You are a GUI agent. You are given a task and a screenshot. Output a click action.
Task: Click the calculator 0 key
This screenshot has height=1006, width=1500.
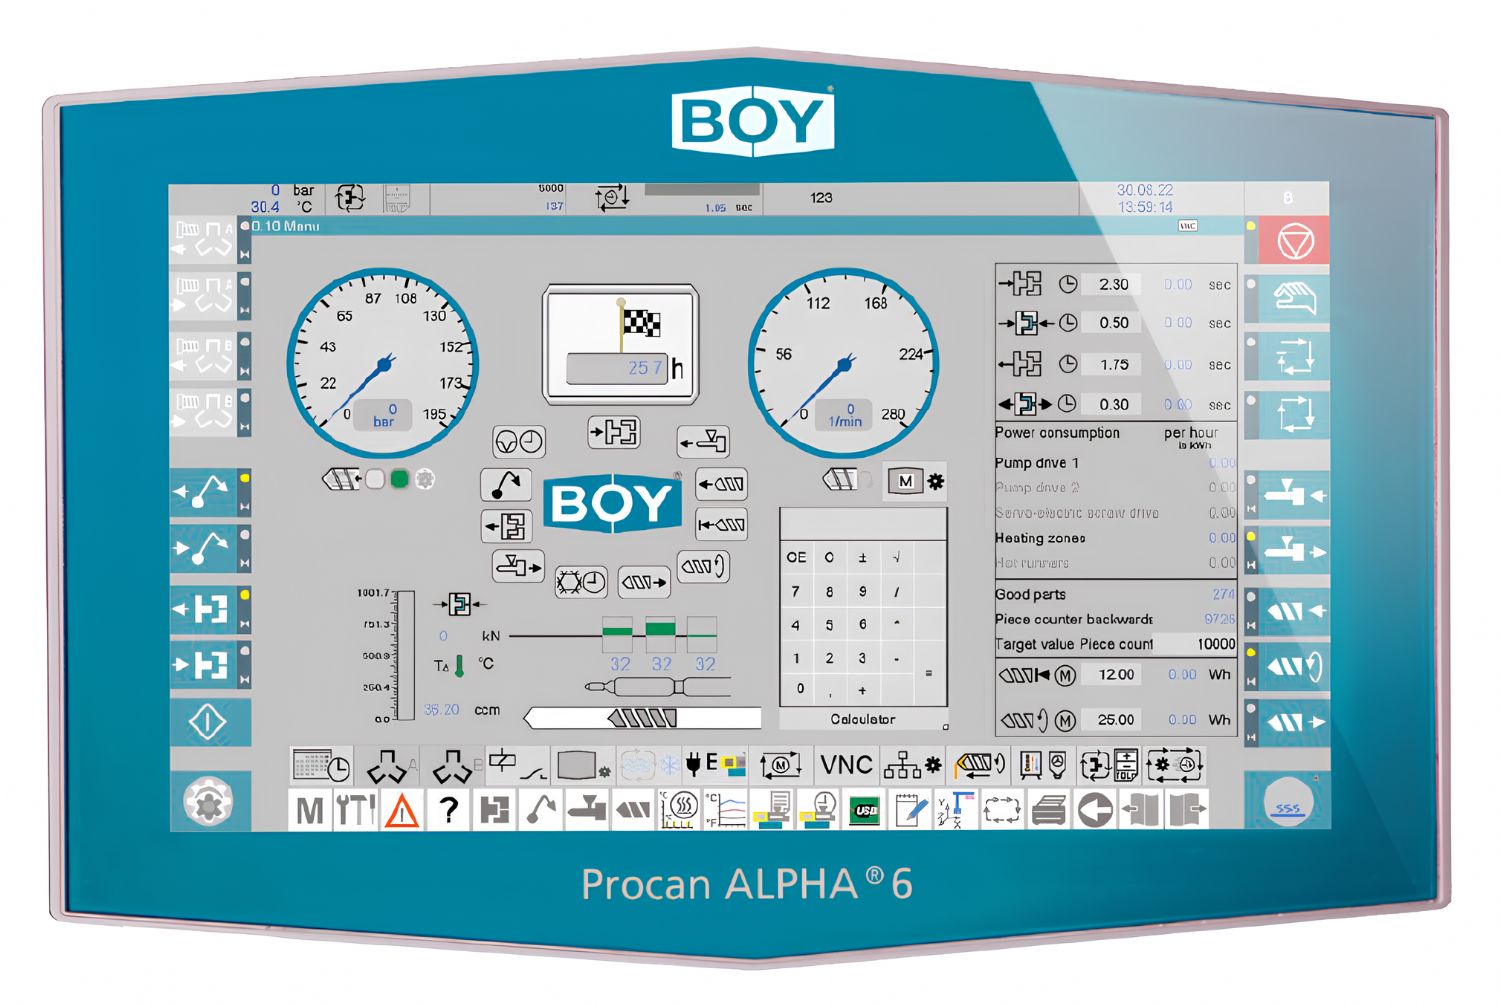pyautogui.click(x=799, y=689)
